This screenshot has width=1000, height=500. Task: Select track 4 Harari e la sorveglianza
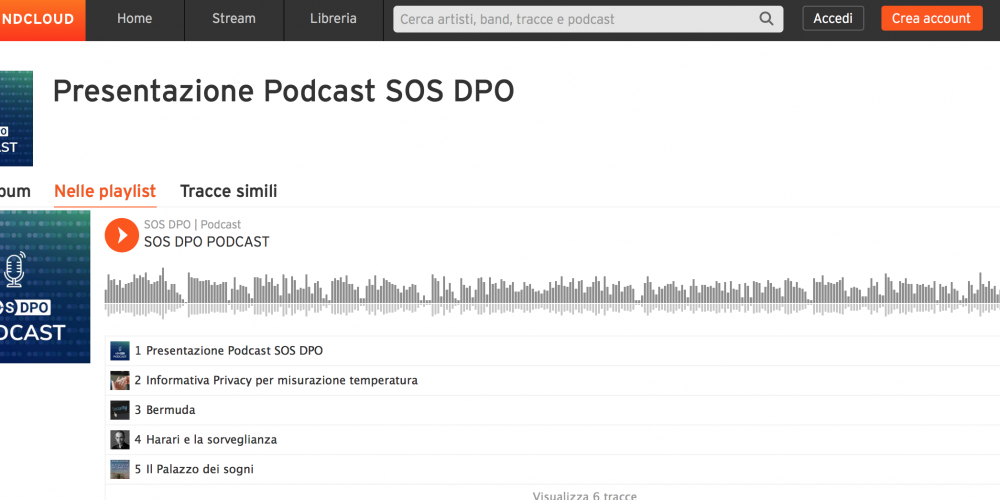(552, 439)
